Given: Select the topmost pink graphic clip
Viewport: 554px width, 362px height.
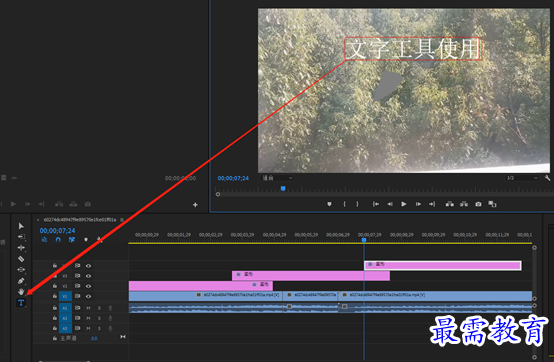Looking at the screenshot, I should click(x=442, y=265).
